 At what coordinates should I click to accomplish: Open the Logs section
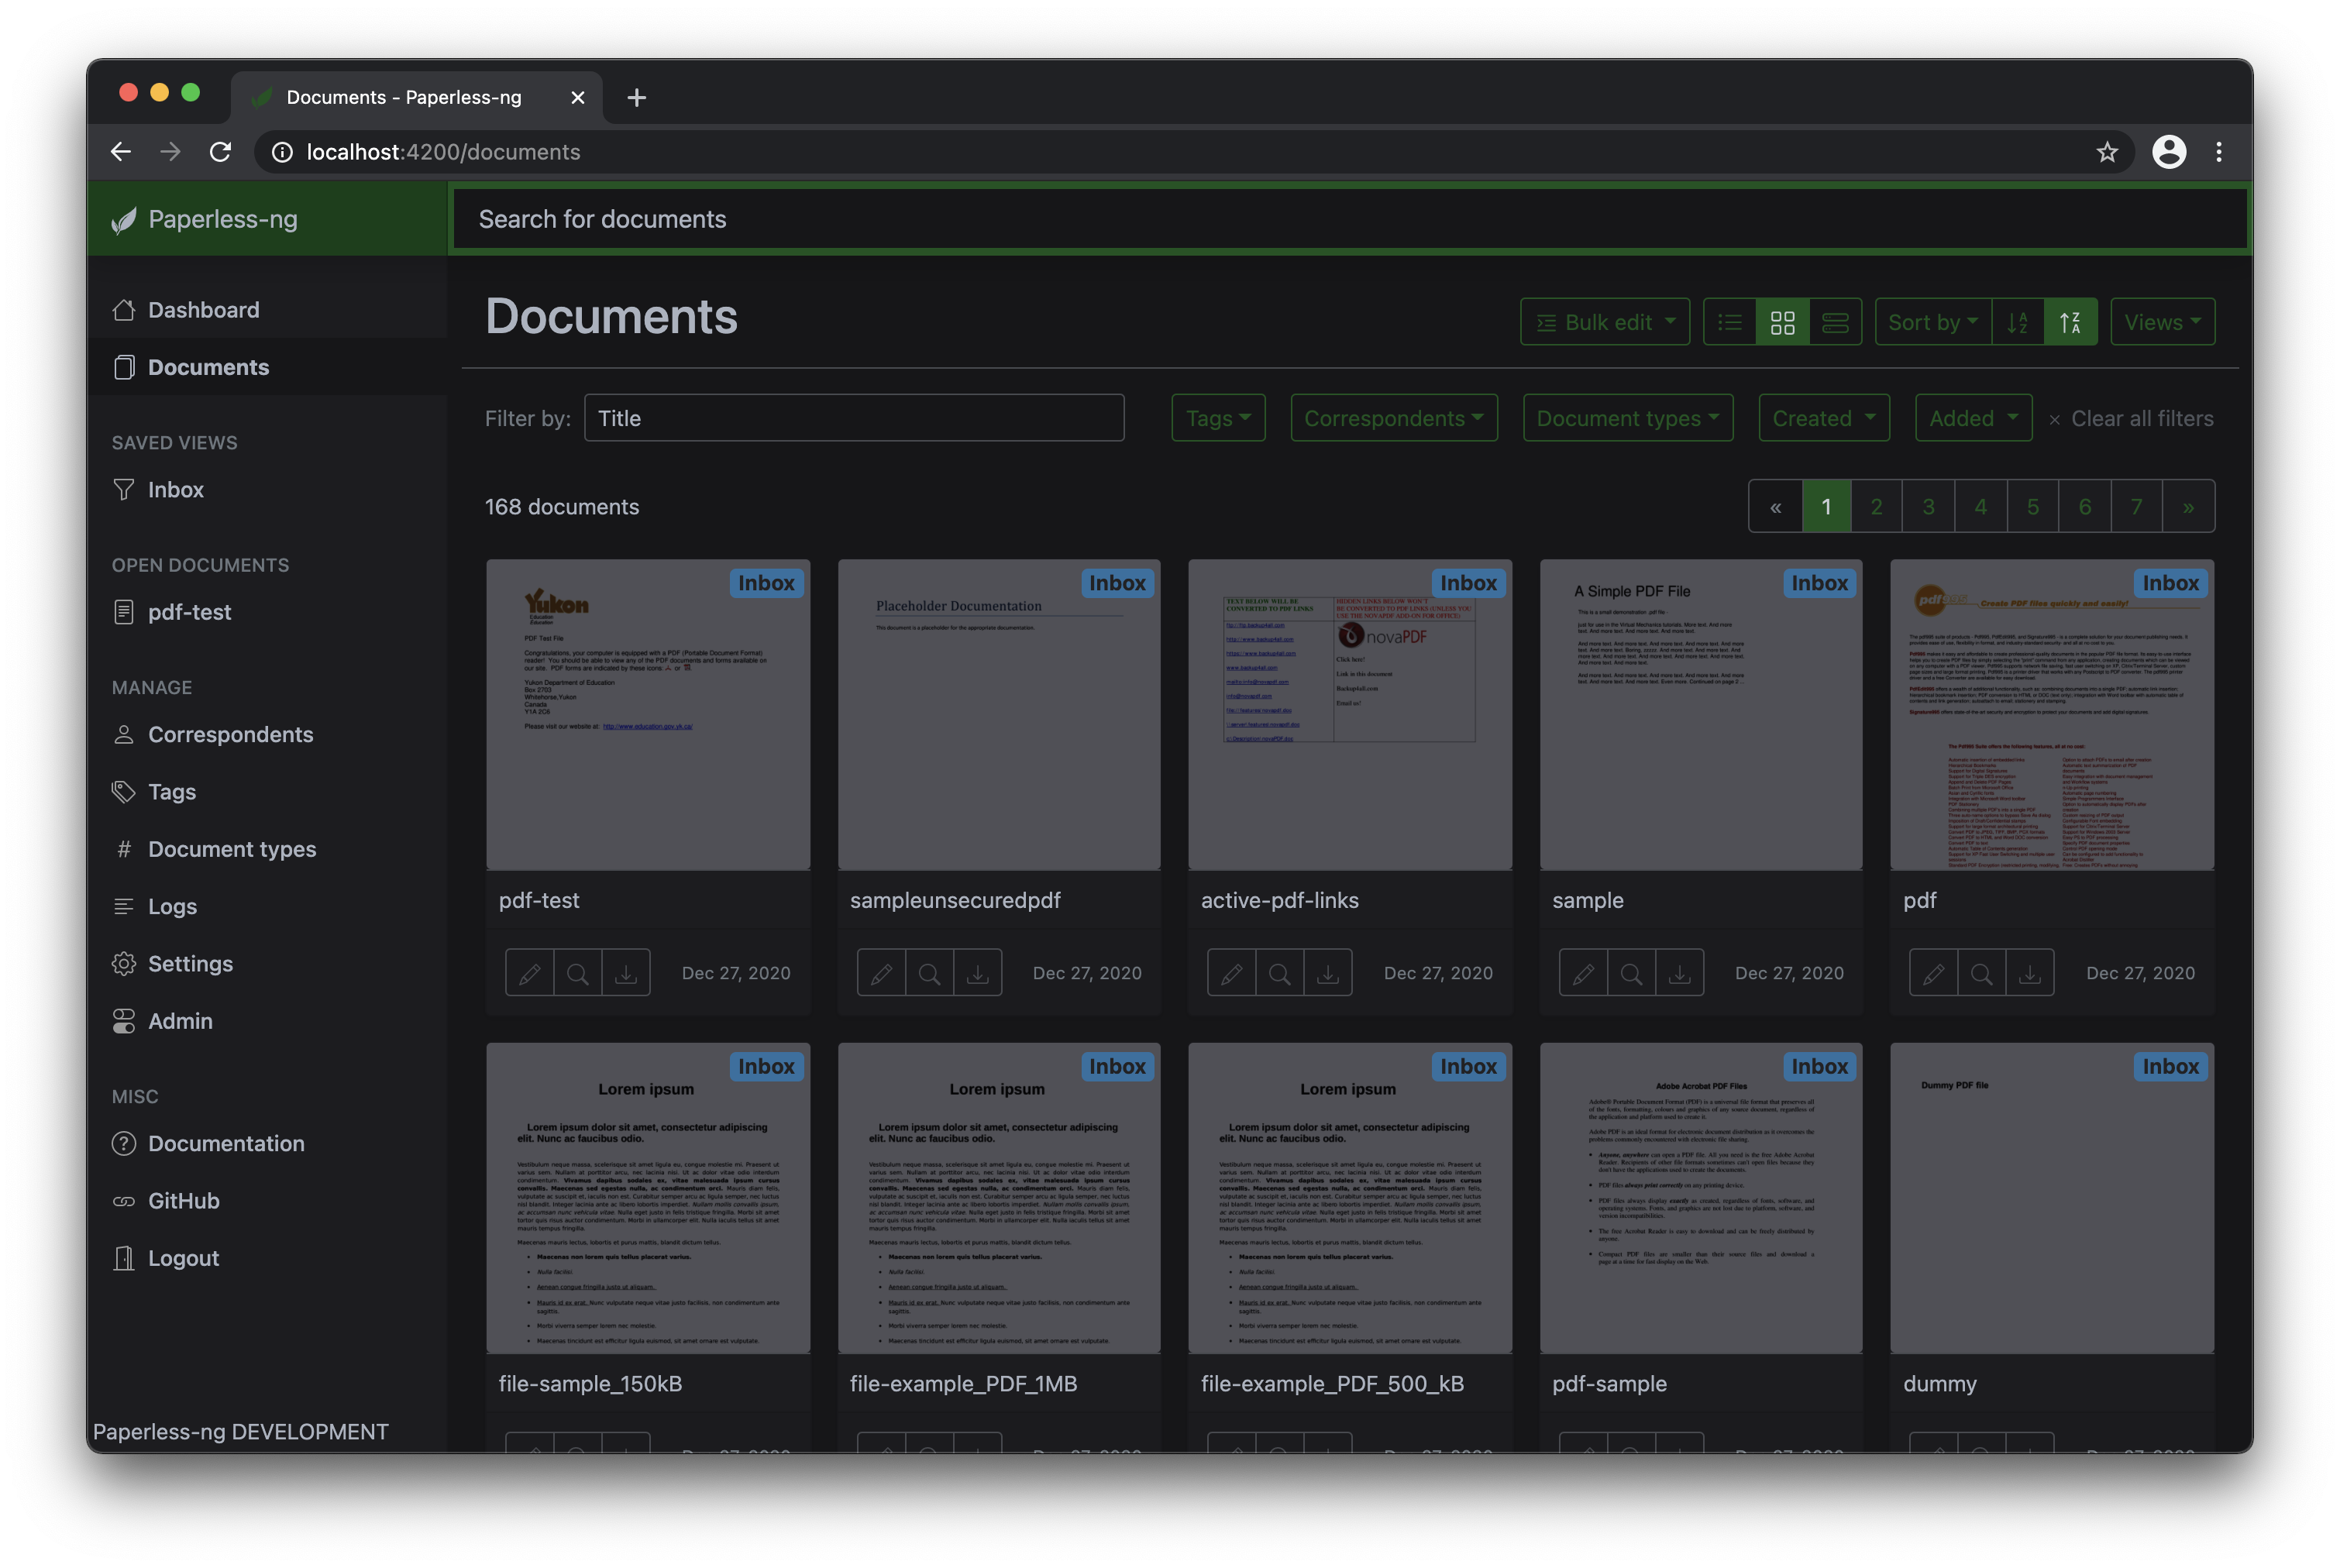click(172, 906)
